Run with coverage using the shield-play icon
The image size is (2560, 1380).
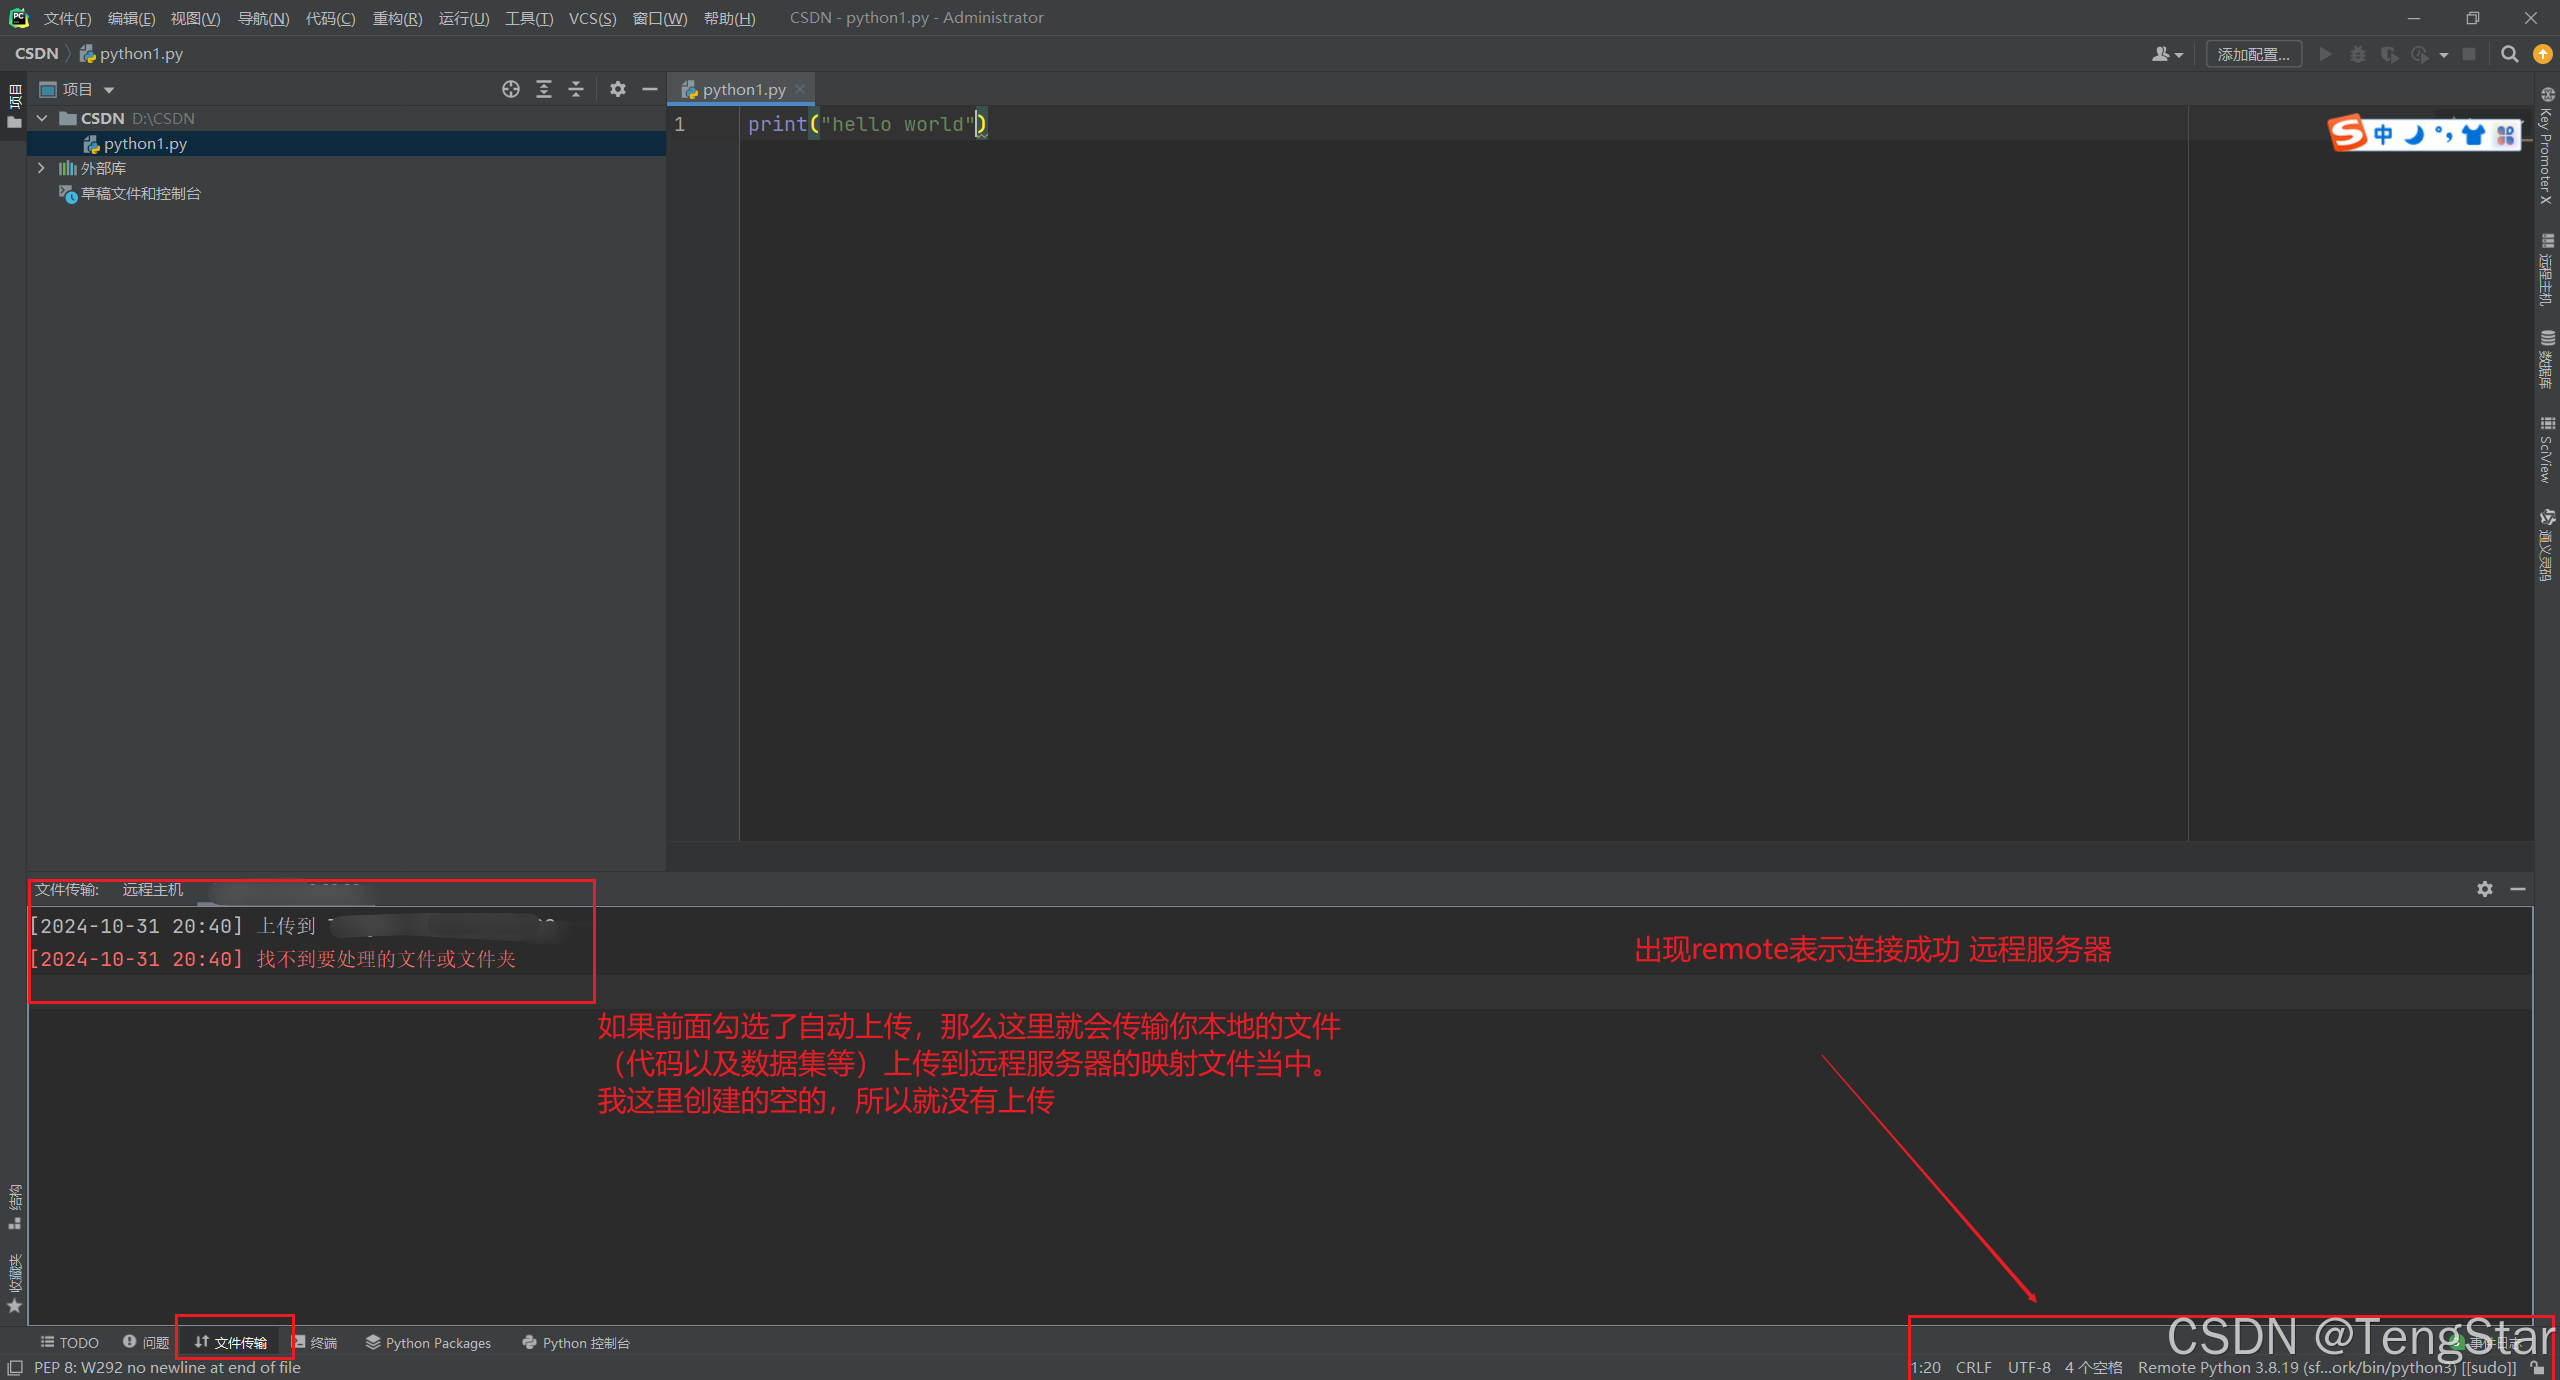tap(2389, 55)
